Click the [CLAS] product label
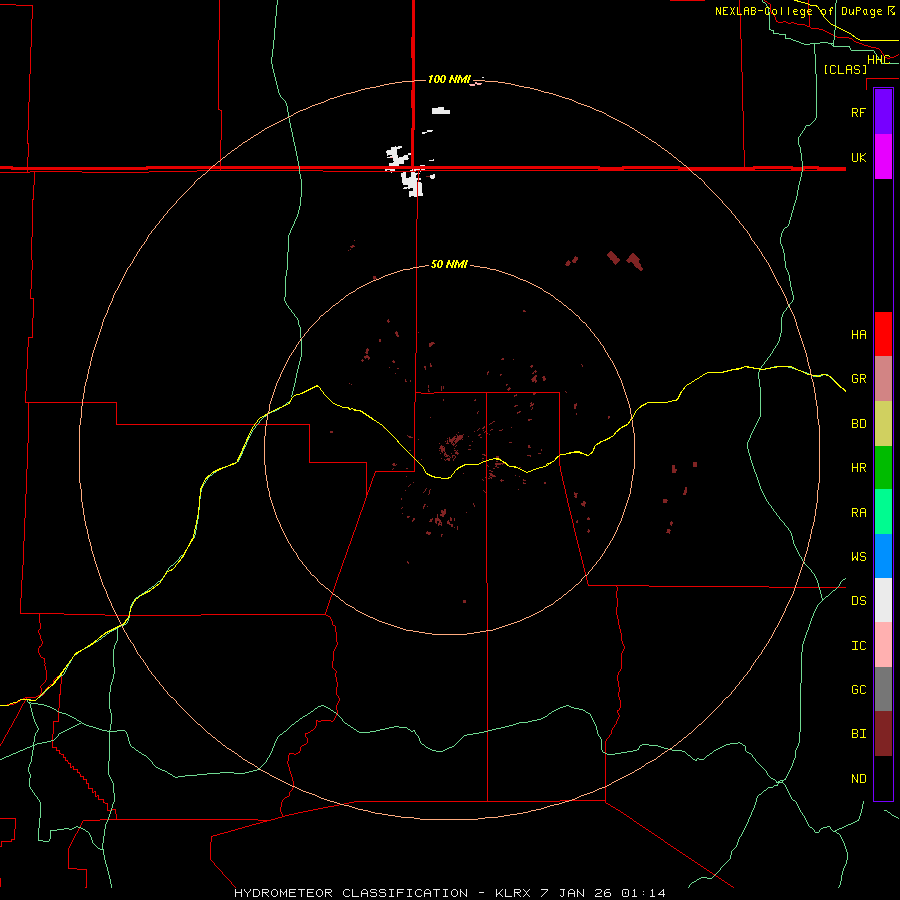 pos(845,69)
